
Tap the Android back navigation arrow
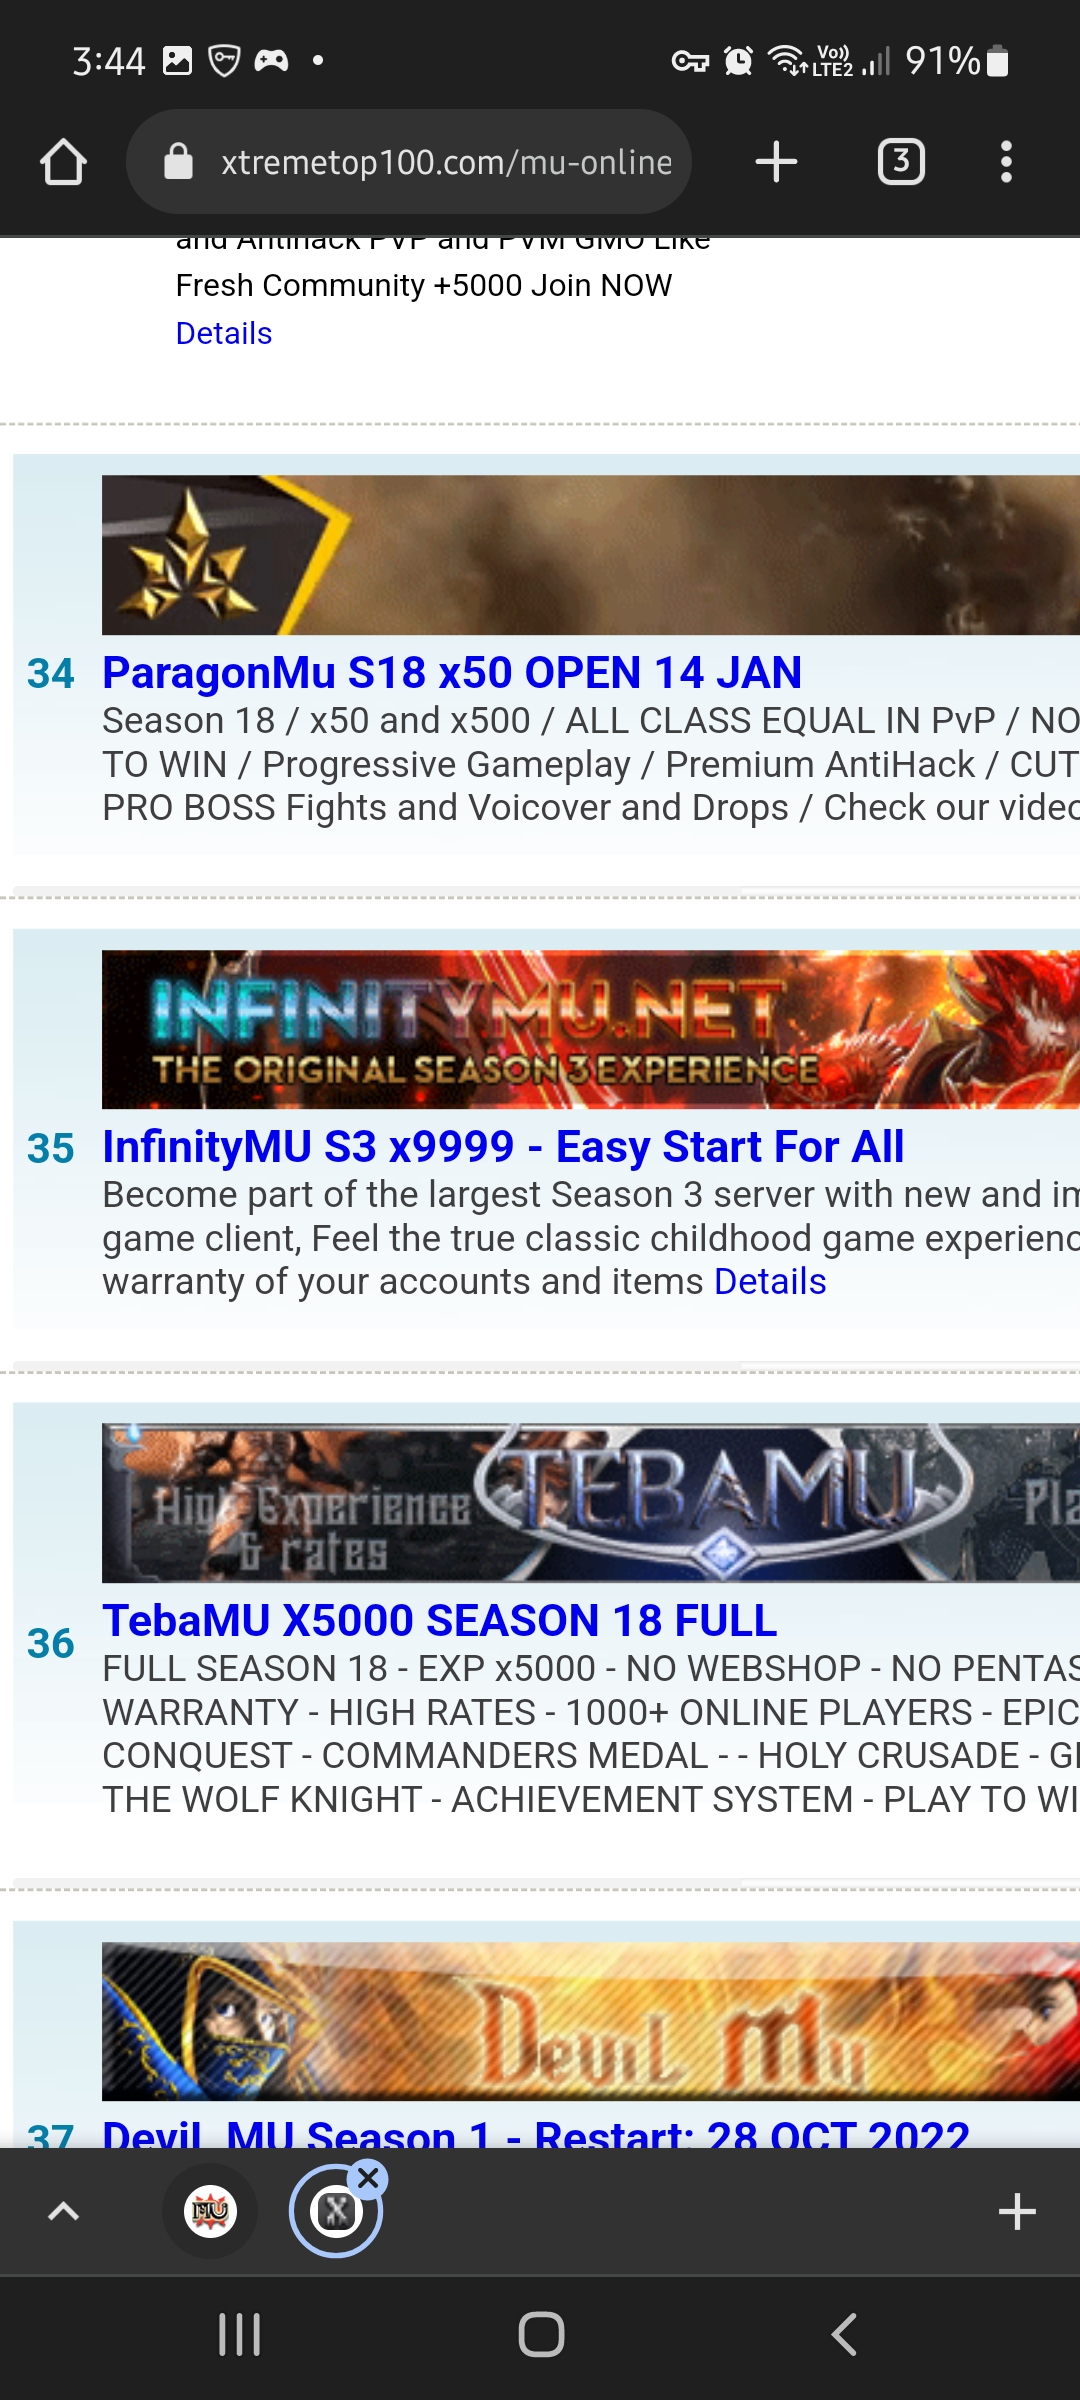coord(844,2335)
